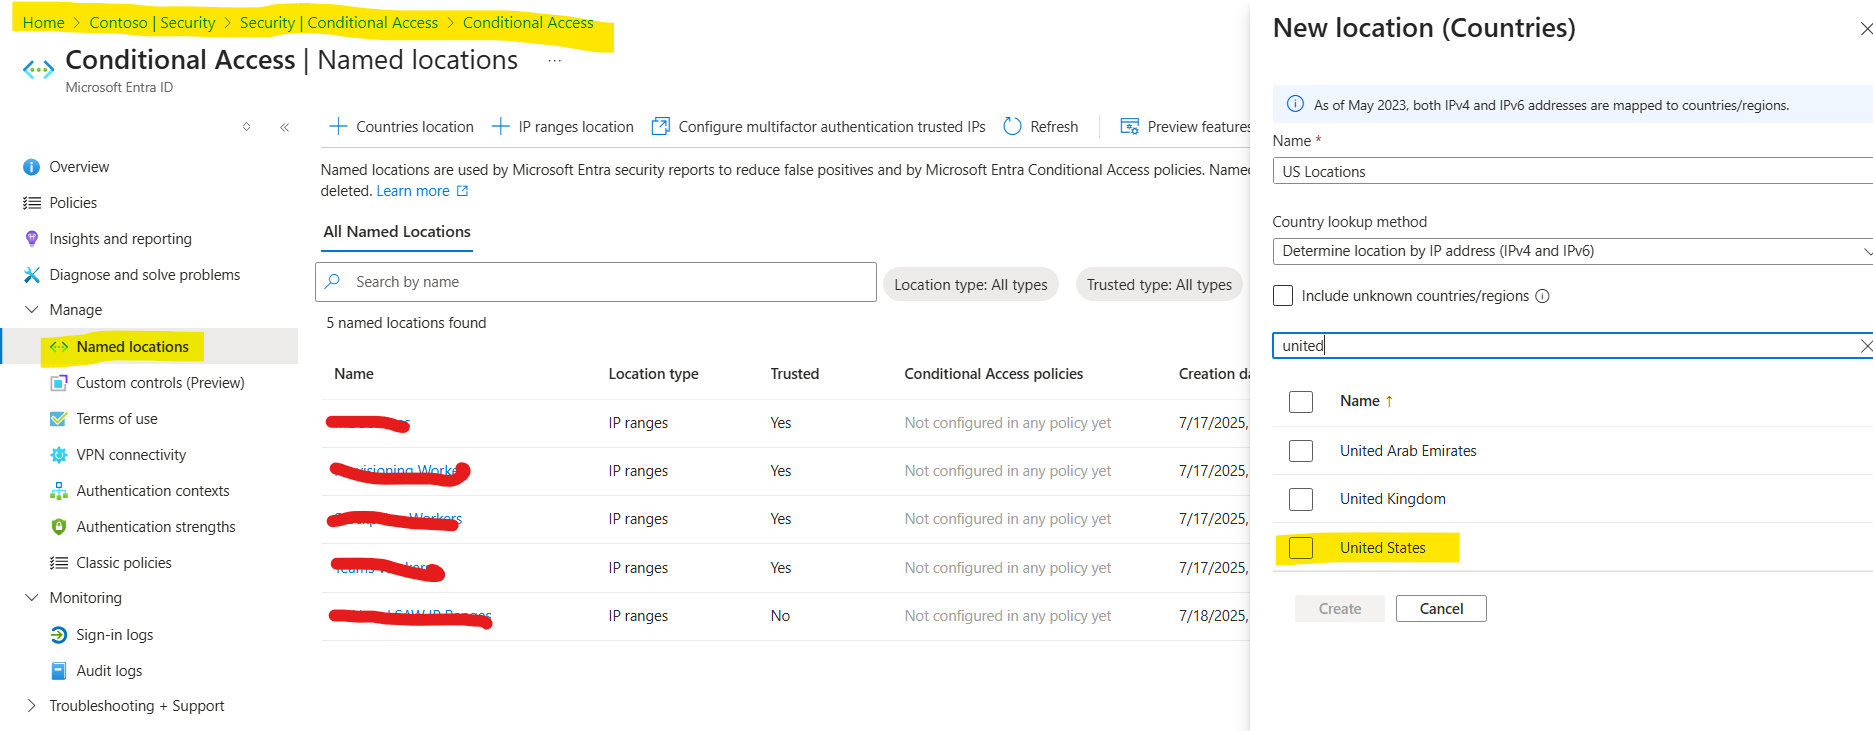The width and height of the screenshot is (1873, 731).
Task: Click the Terms of use checkmark icon
Action: (59, 419)
